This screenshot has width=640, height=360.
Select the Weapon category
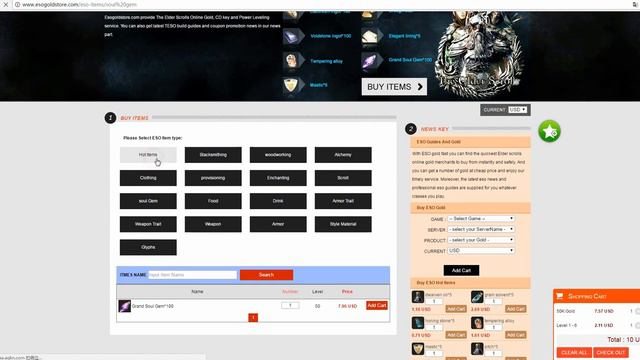point(213,224)
